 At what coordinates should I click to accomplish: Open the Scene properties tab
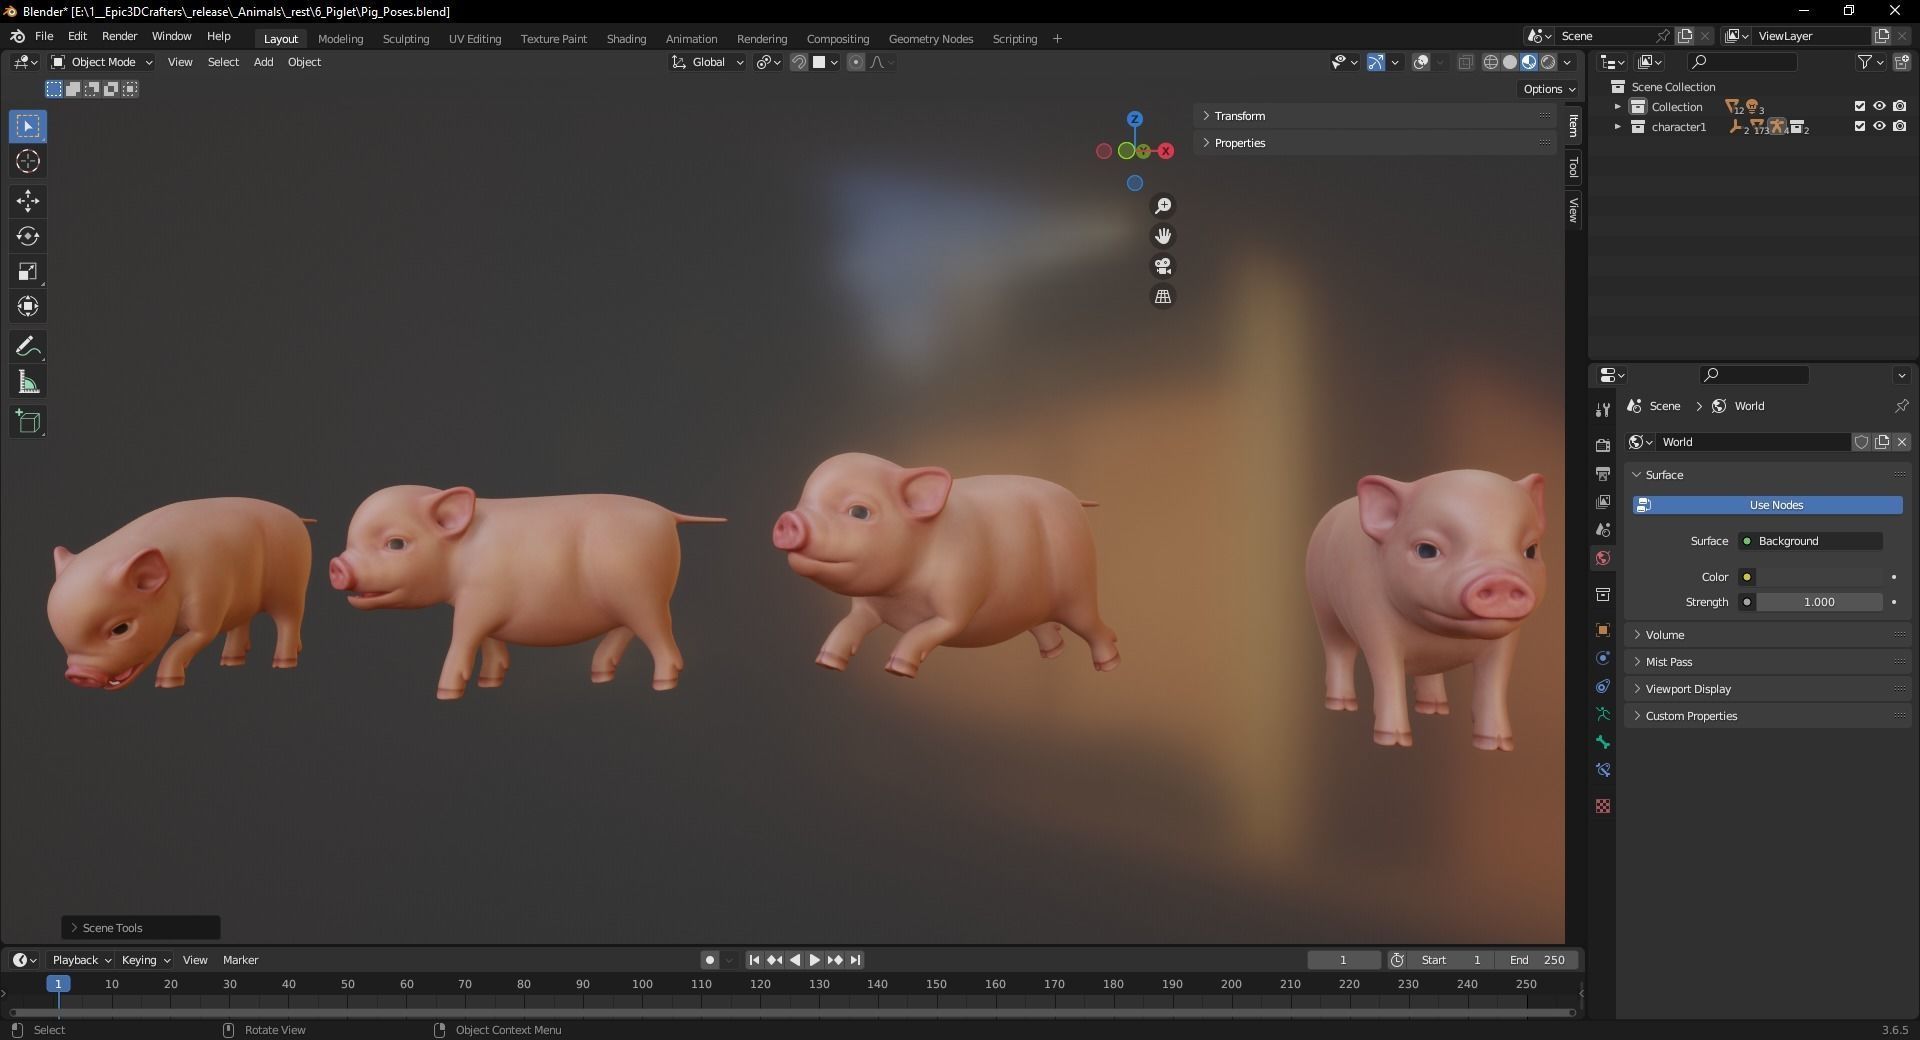1603,529
